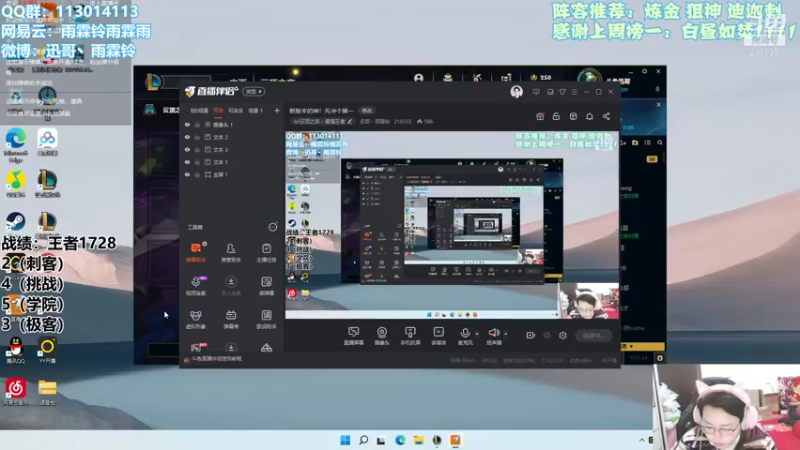This screenshot has height=450, width=800.
Task: Open toolbox more options circle icon
Action: [273, 227]
